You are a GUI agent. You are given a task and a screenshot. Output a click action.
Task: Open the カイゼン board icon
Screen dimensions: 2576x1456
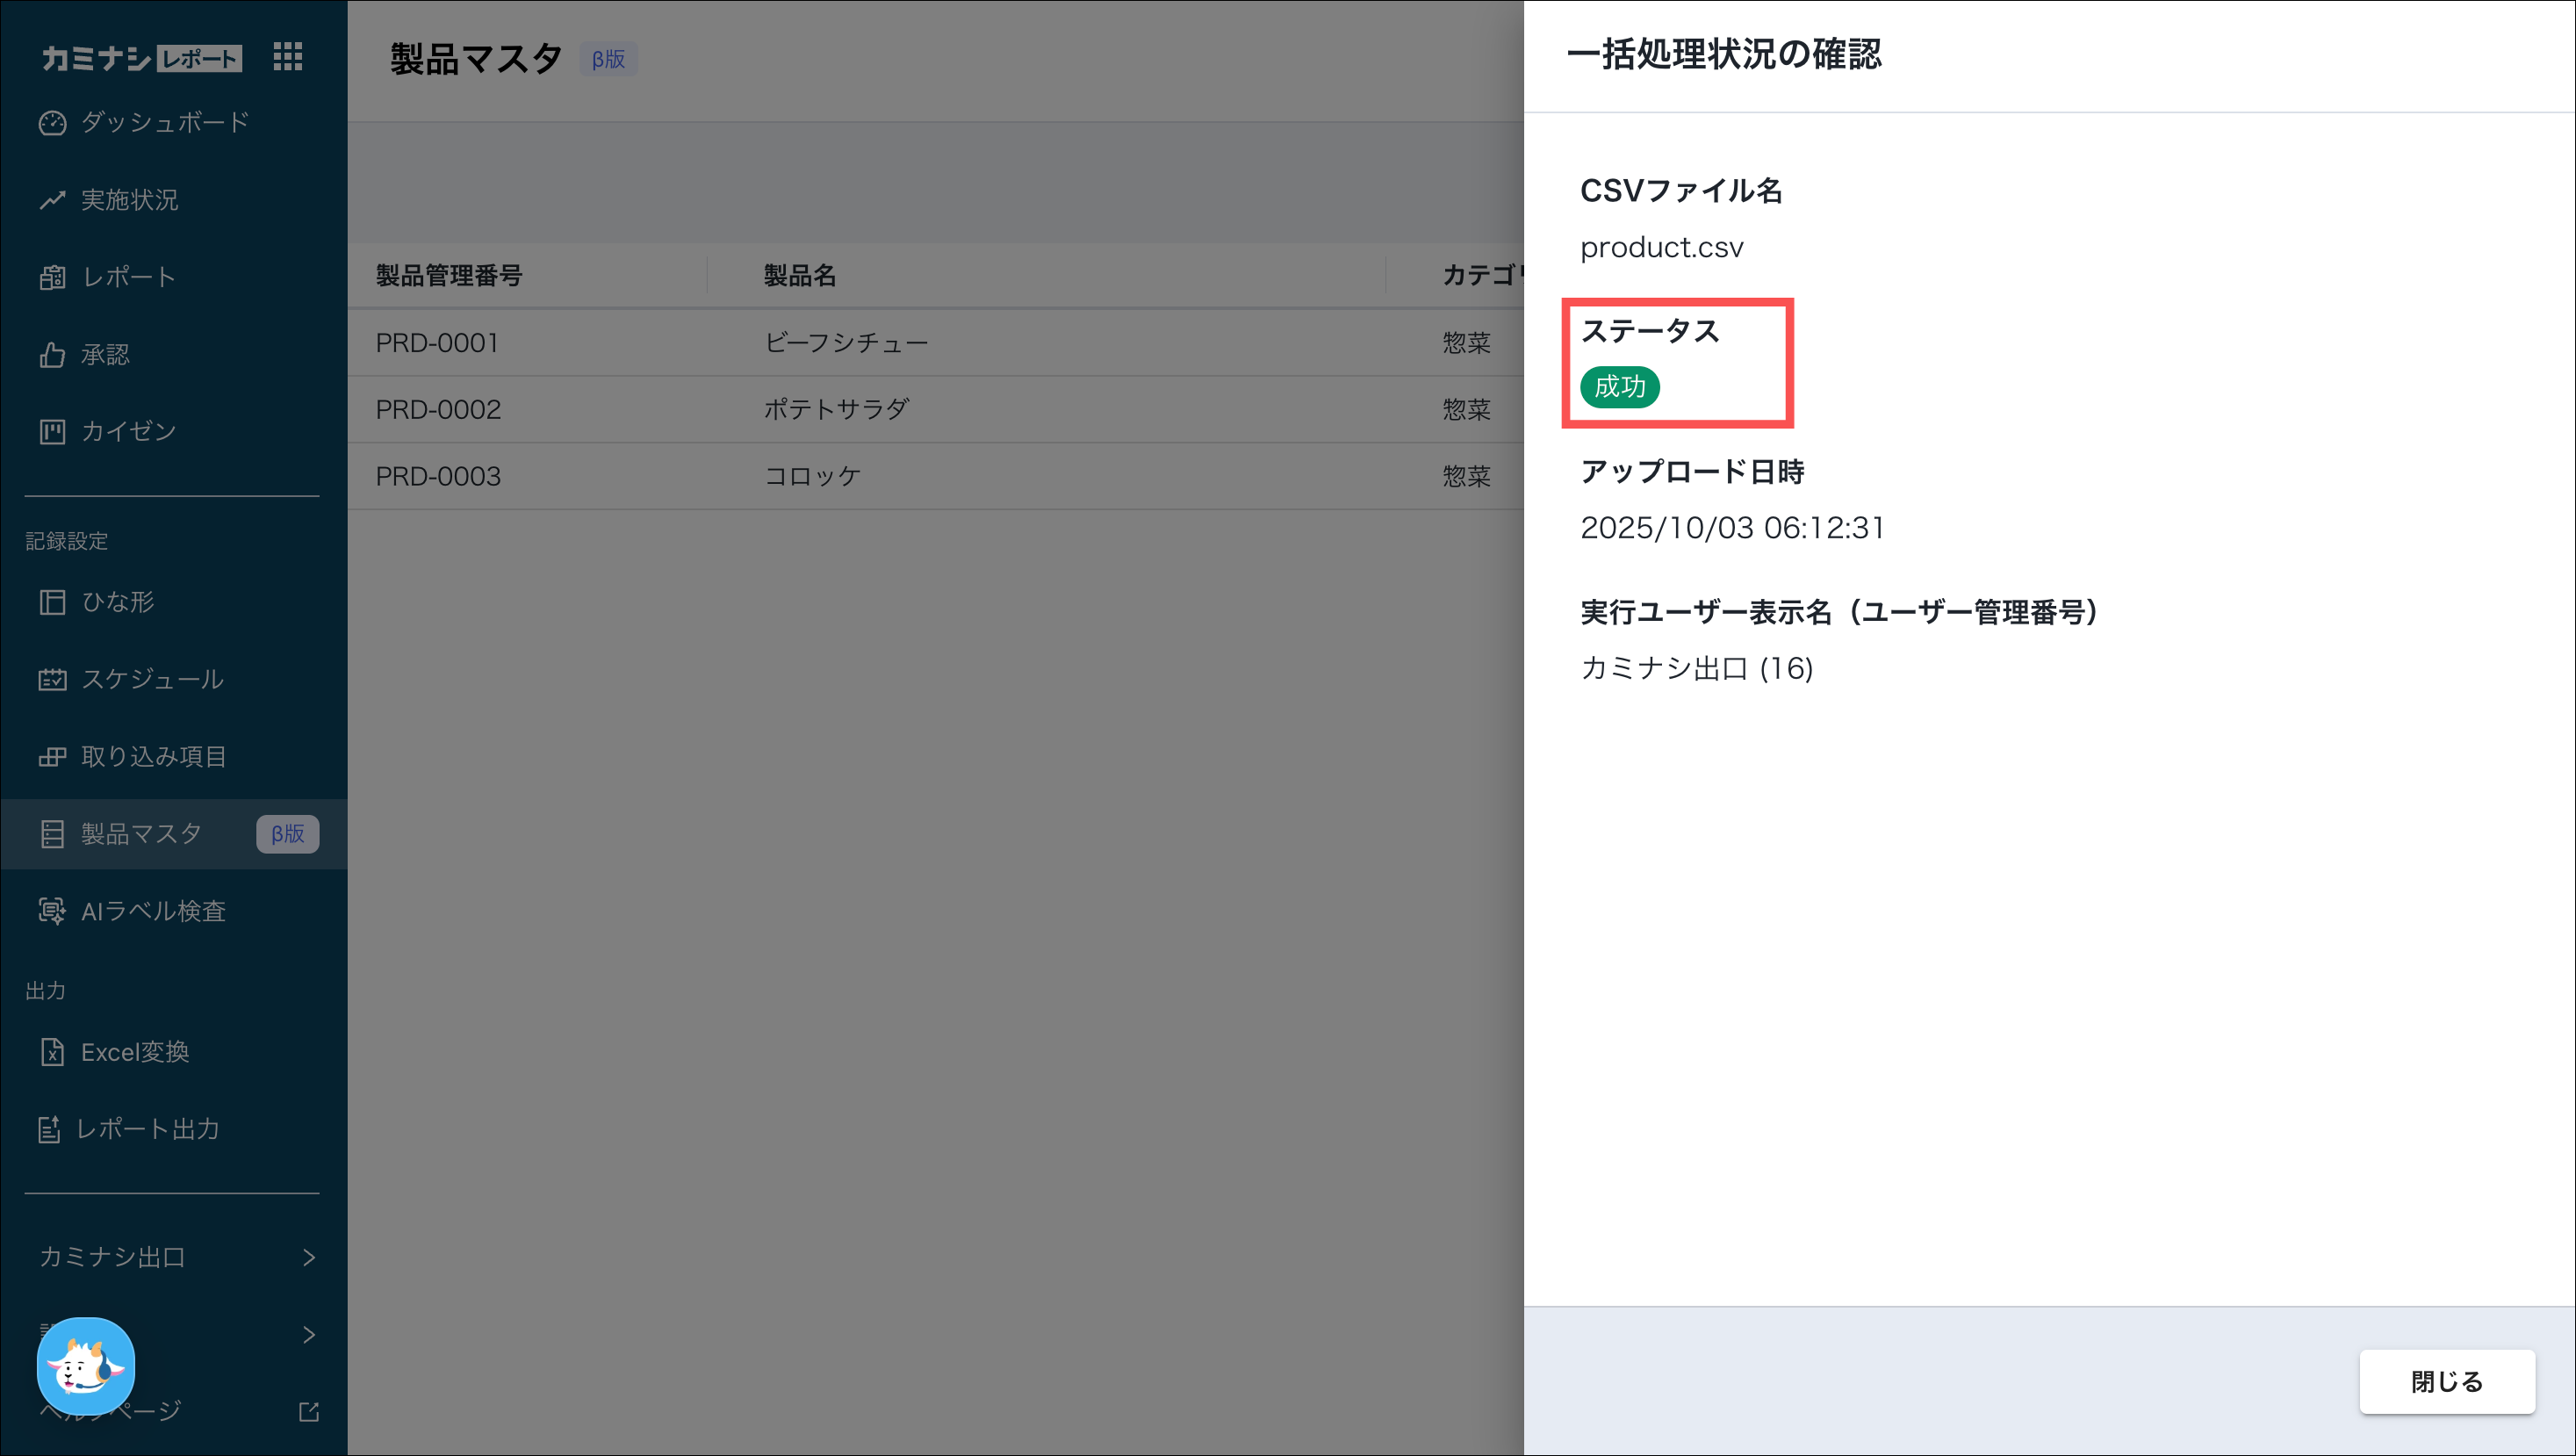[52, 432]
